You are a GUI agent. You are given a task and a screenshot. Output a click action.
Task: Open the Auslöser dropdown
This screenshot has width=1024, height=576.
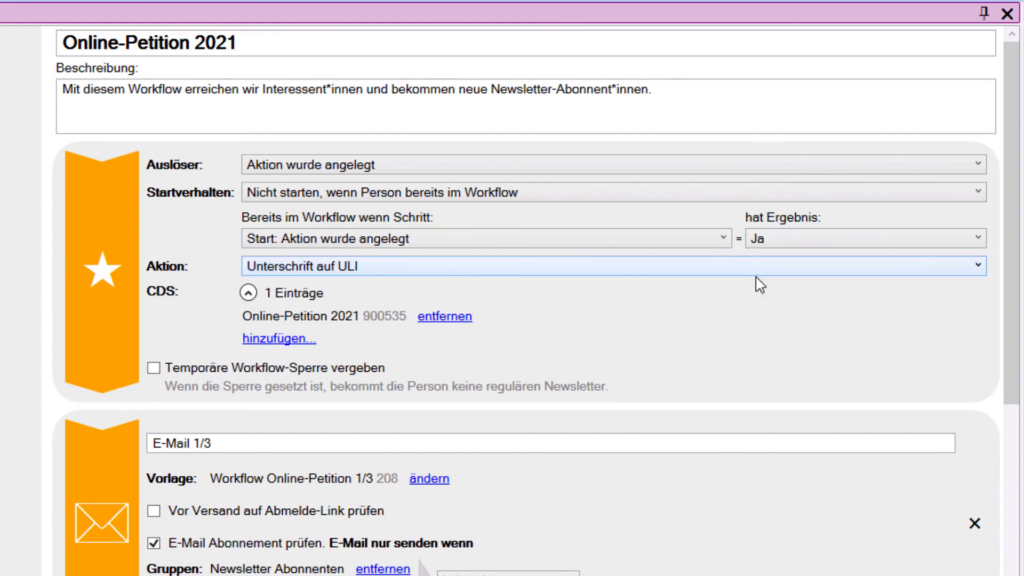click(614, 165)
